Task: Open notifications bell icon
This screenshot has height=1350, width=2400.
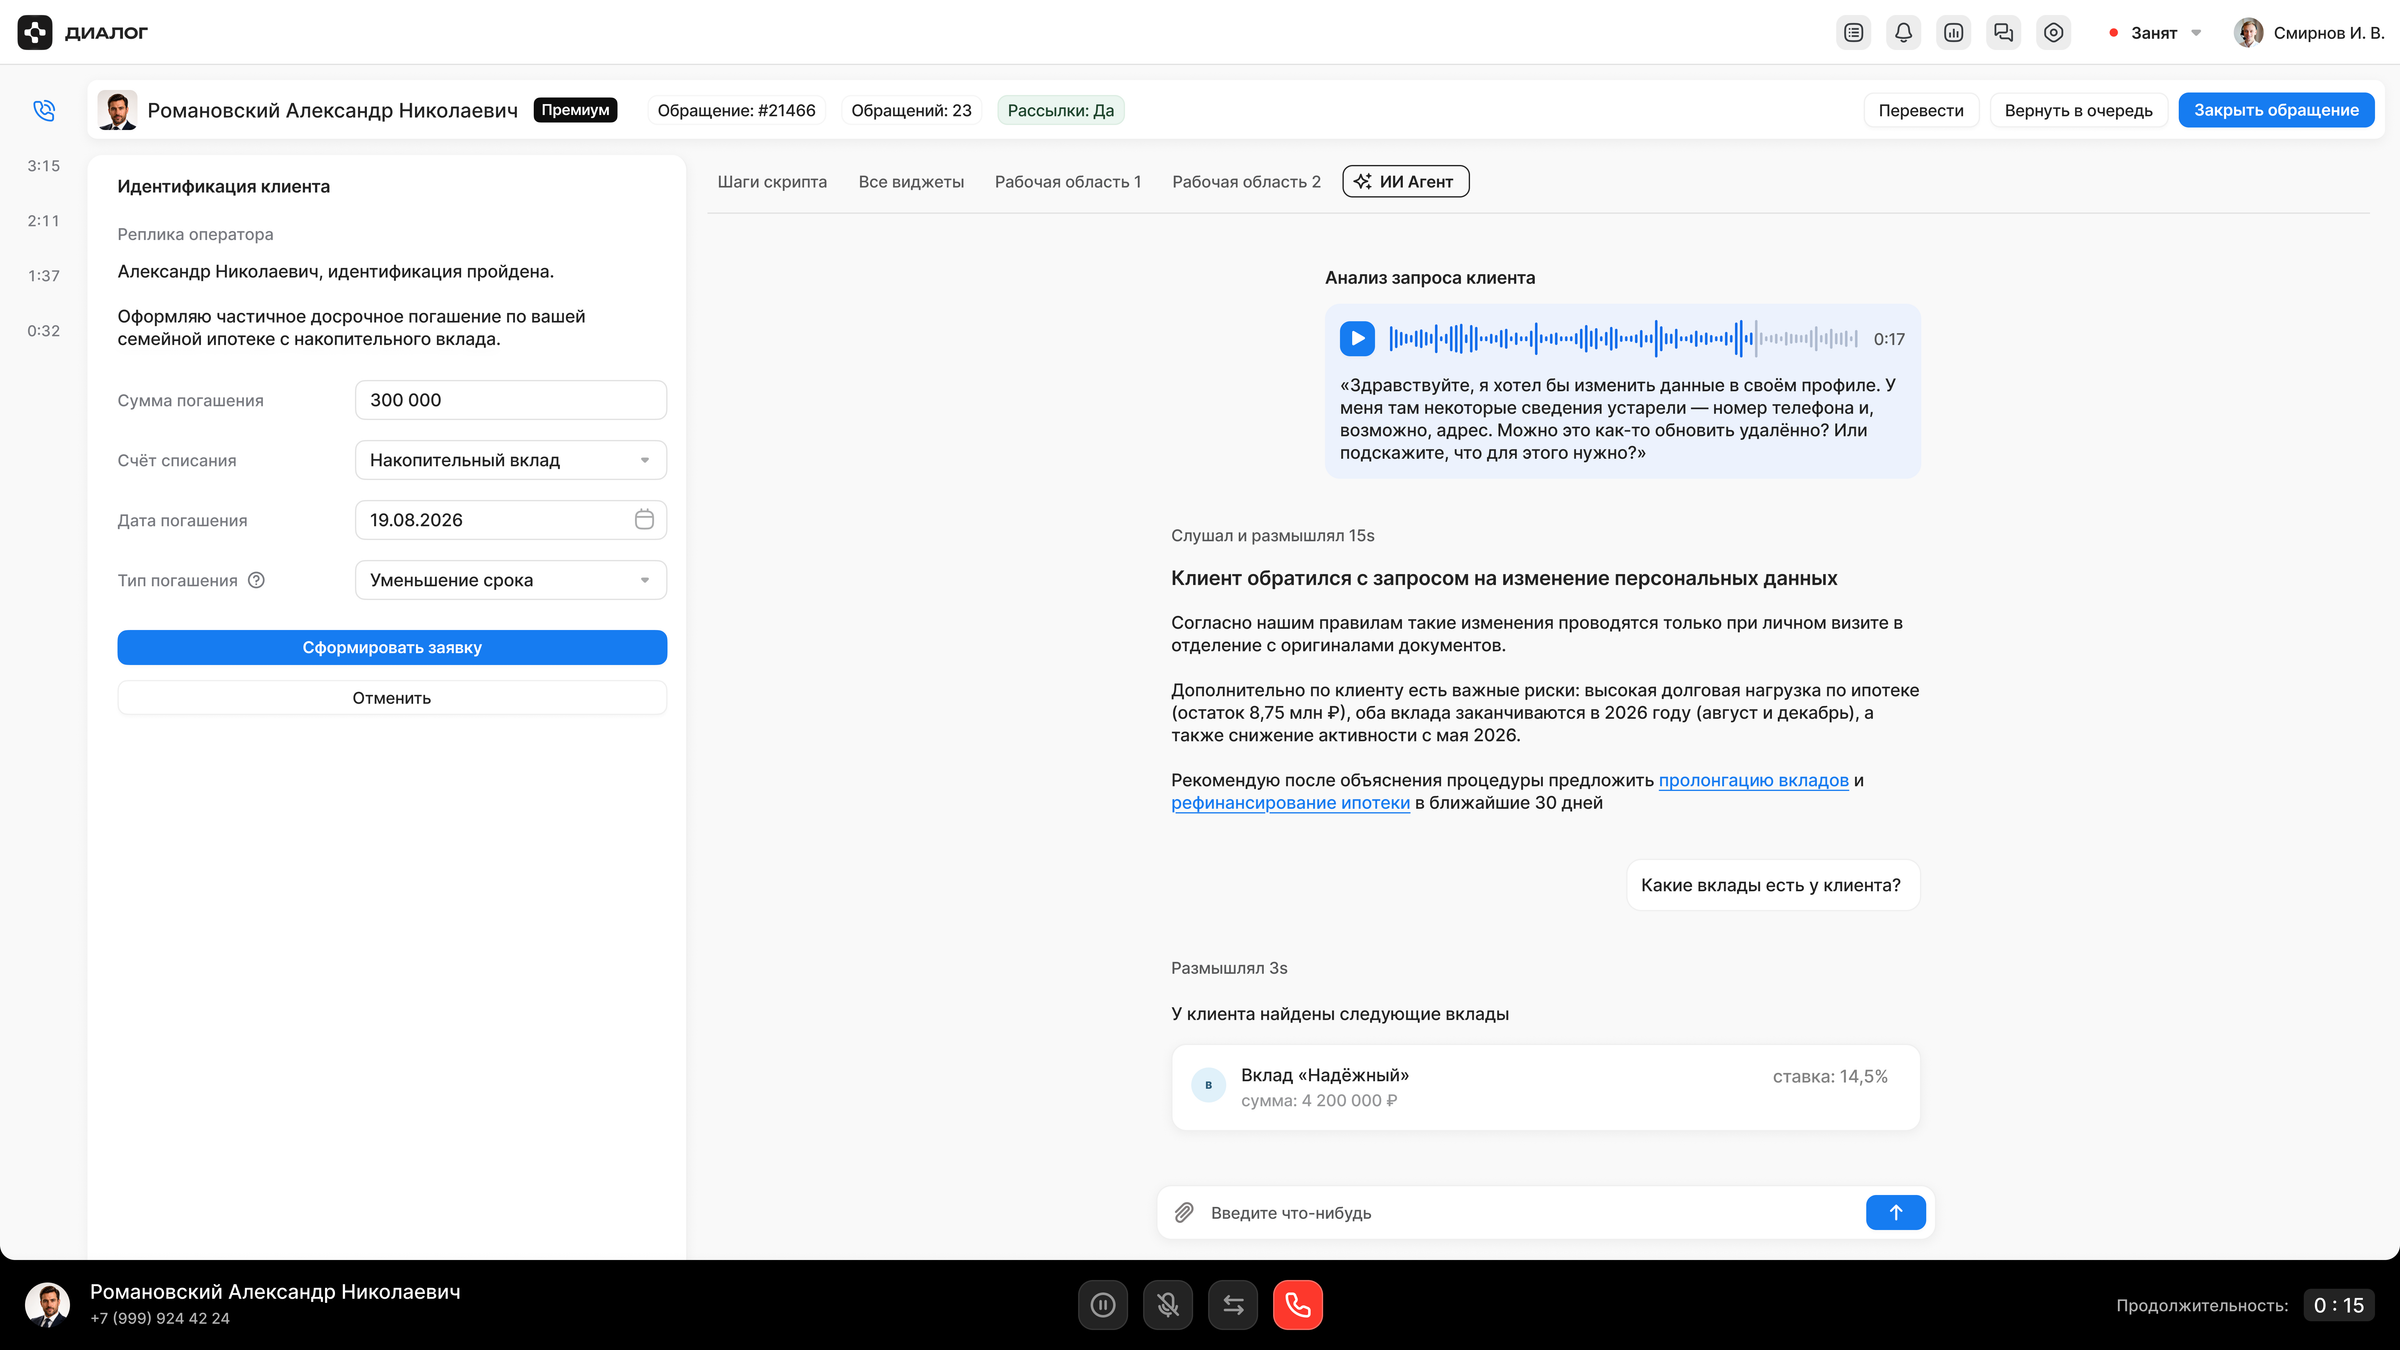Action: [1903, 33]
